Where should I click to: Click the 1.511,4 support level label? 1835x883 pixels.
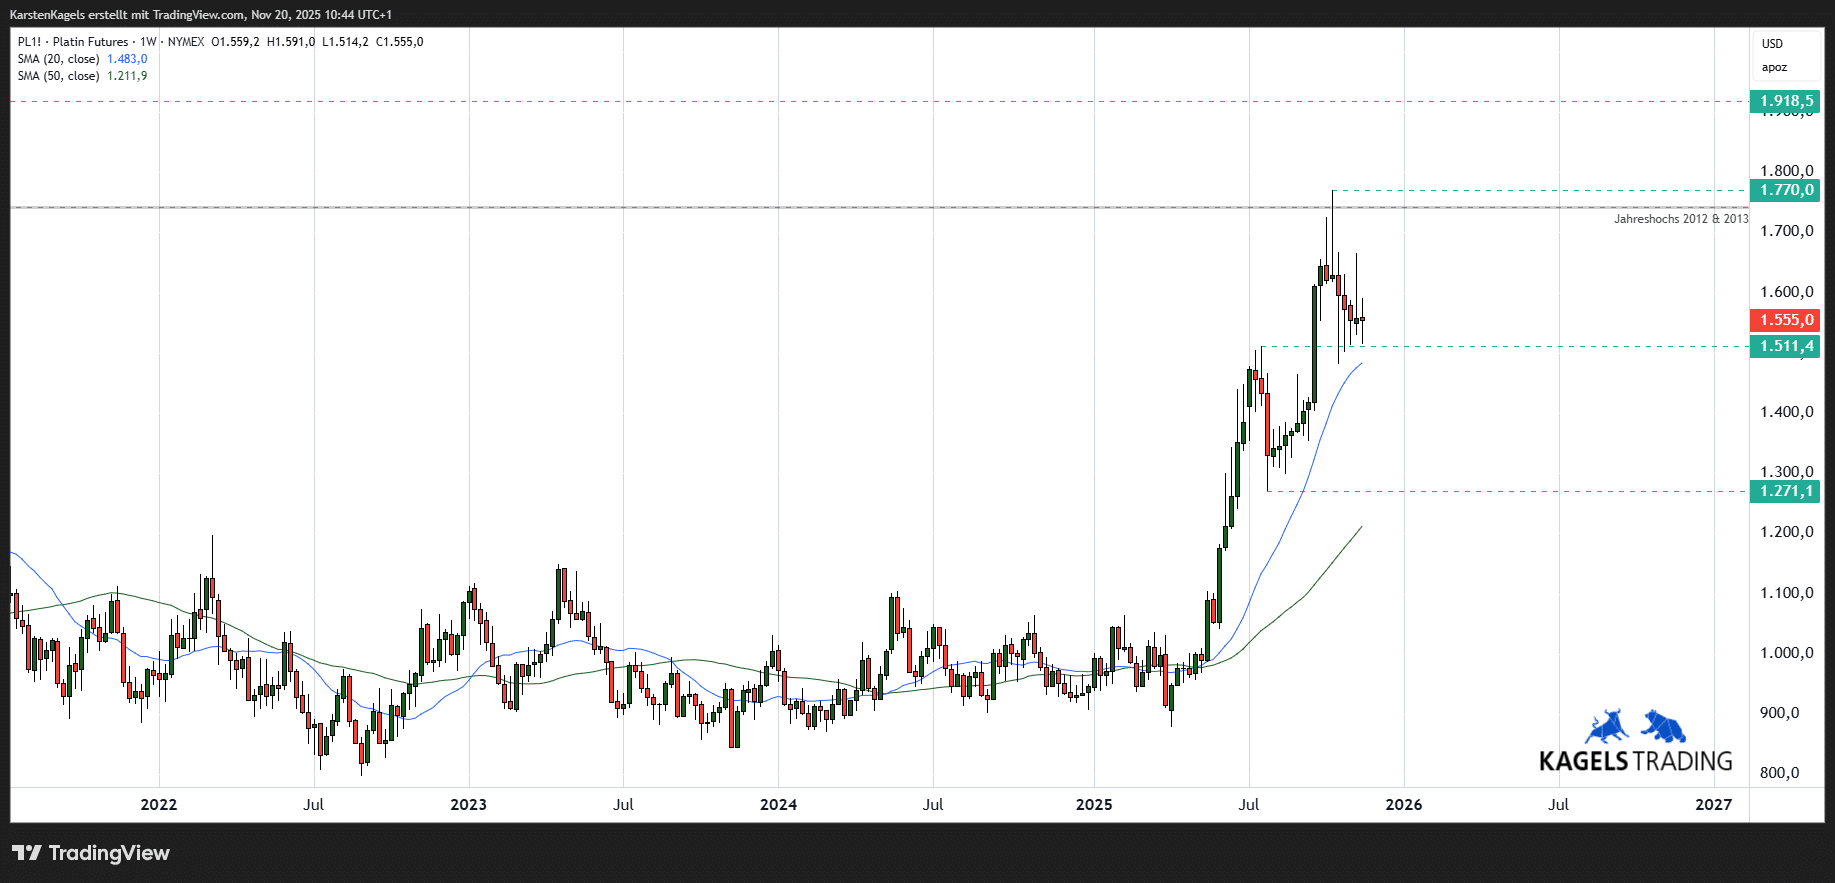[x=1785, y=346]
